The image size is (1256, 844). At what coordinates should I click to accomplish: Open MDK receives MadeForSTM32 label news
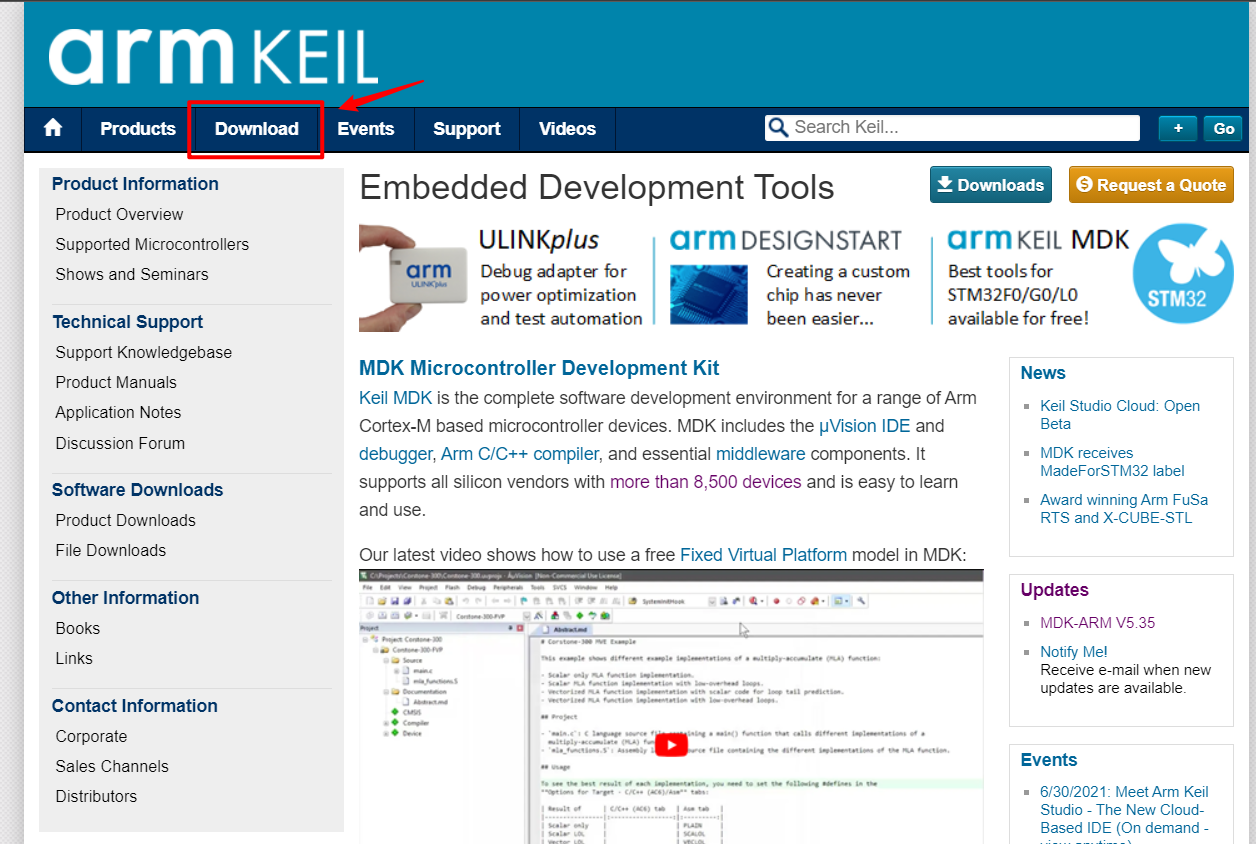tap(1112, 462)
